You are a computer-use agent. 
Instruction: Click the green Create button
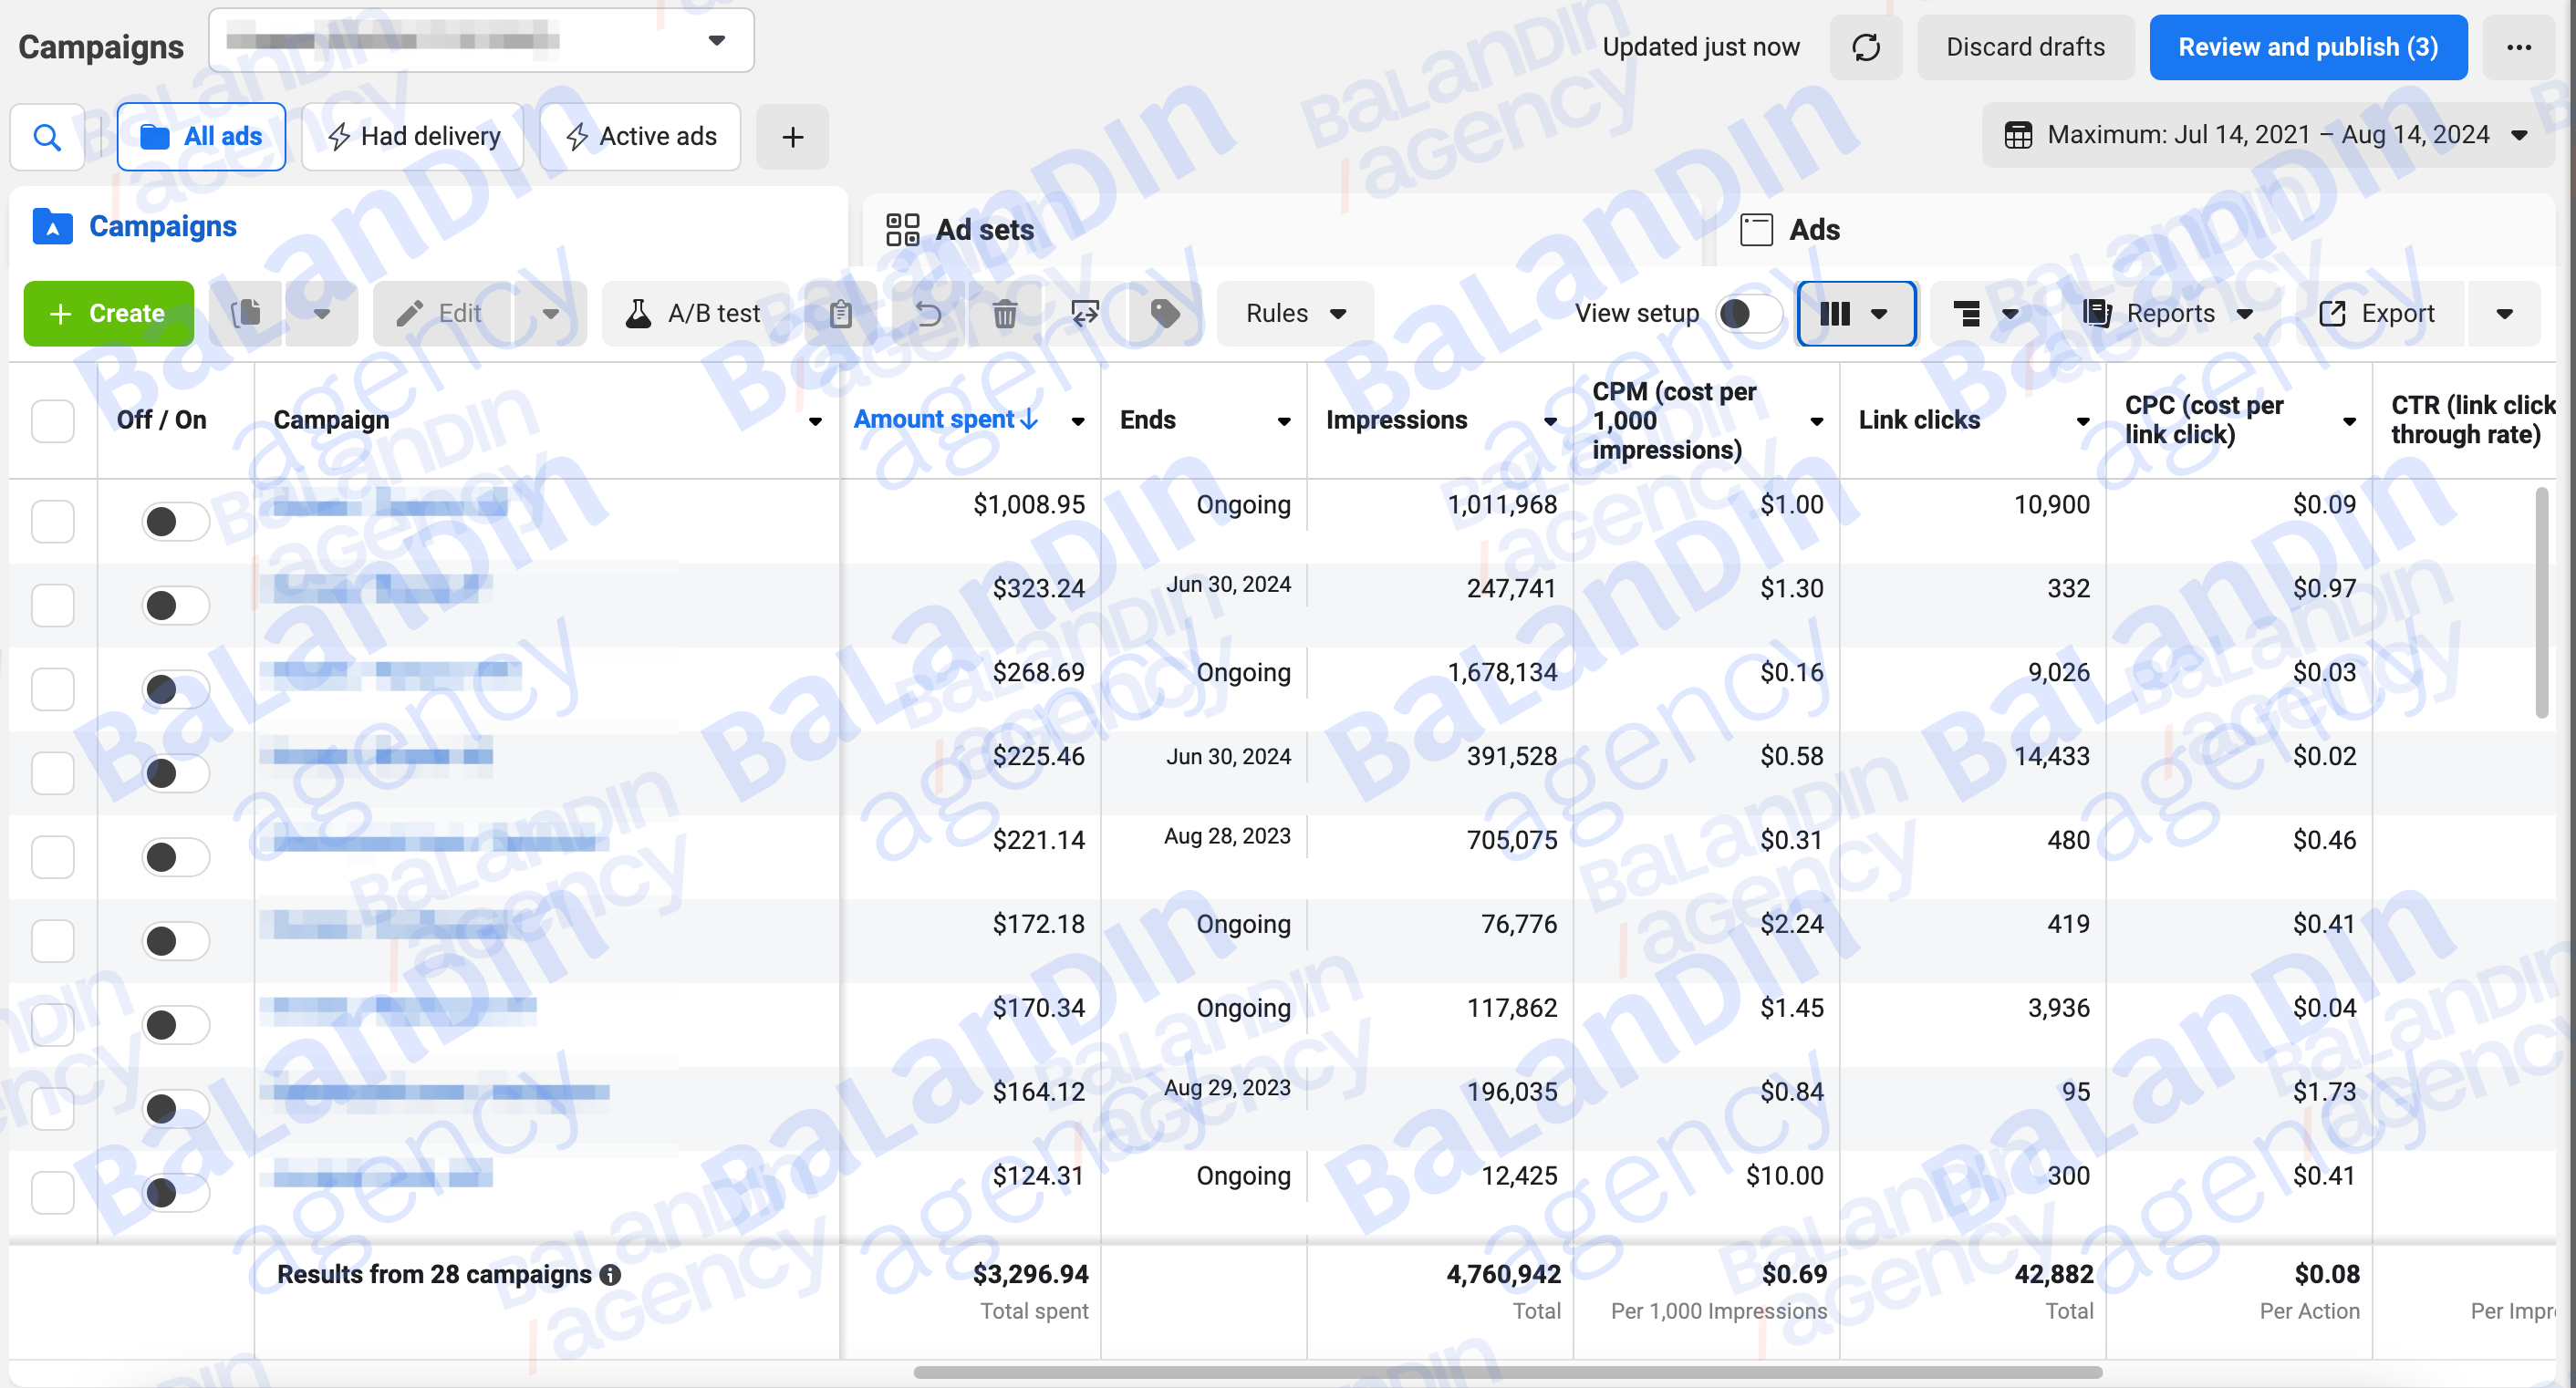108,313
